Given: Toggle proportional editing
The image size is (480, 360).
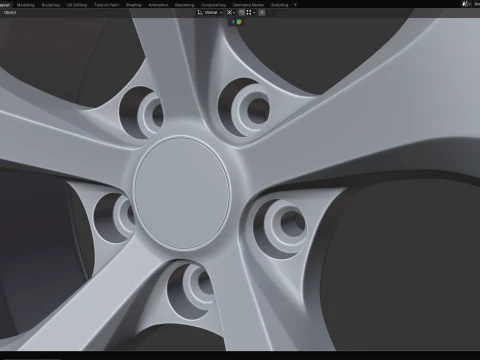Looking at the screenshot, I should (x=262, y=13).
